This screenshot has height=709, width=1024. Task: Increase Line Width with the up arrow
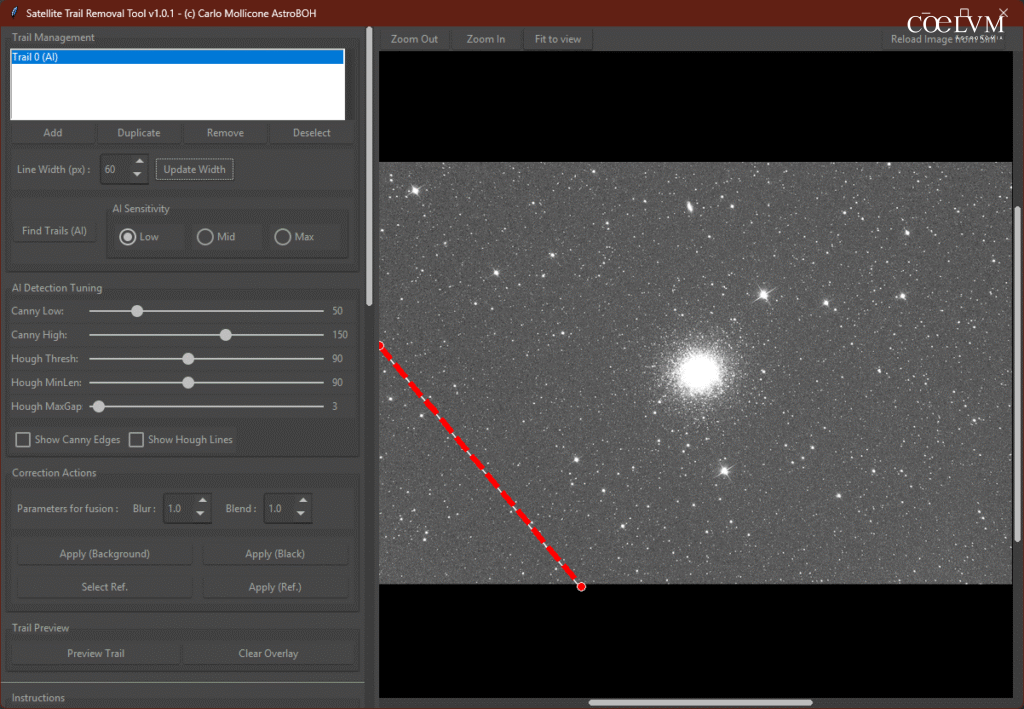139,162
